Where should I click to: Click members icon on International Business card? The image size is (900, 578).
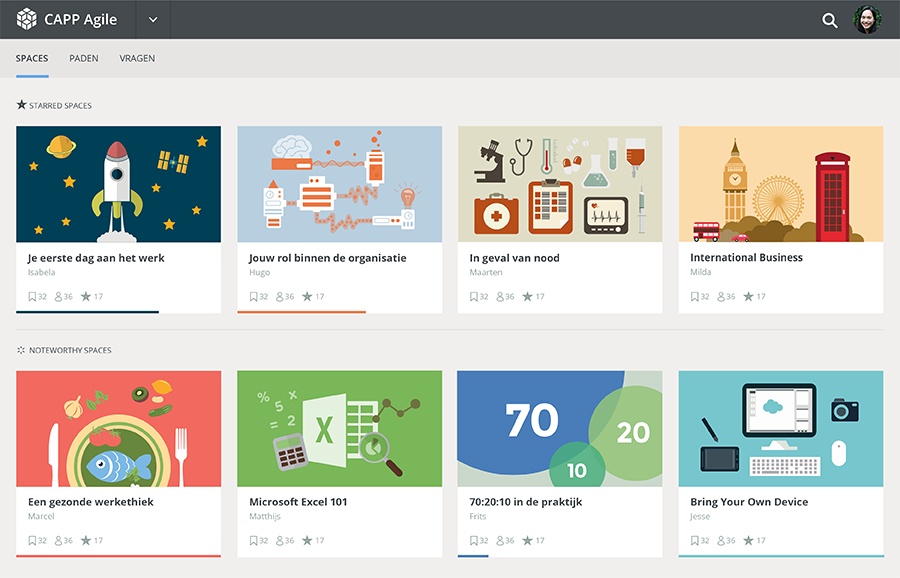(721, 297)
